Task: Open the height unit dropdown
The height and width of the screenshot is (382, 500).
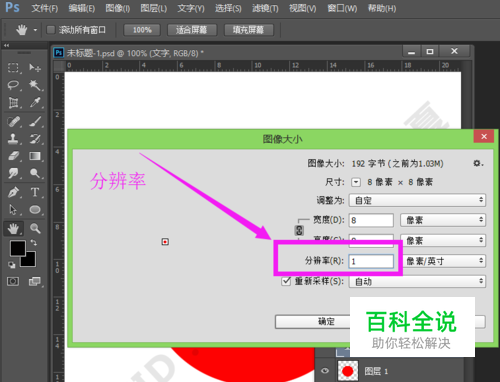Action: (x=443, y=240)
